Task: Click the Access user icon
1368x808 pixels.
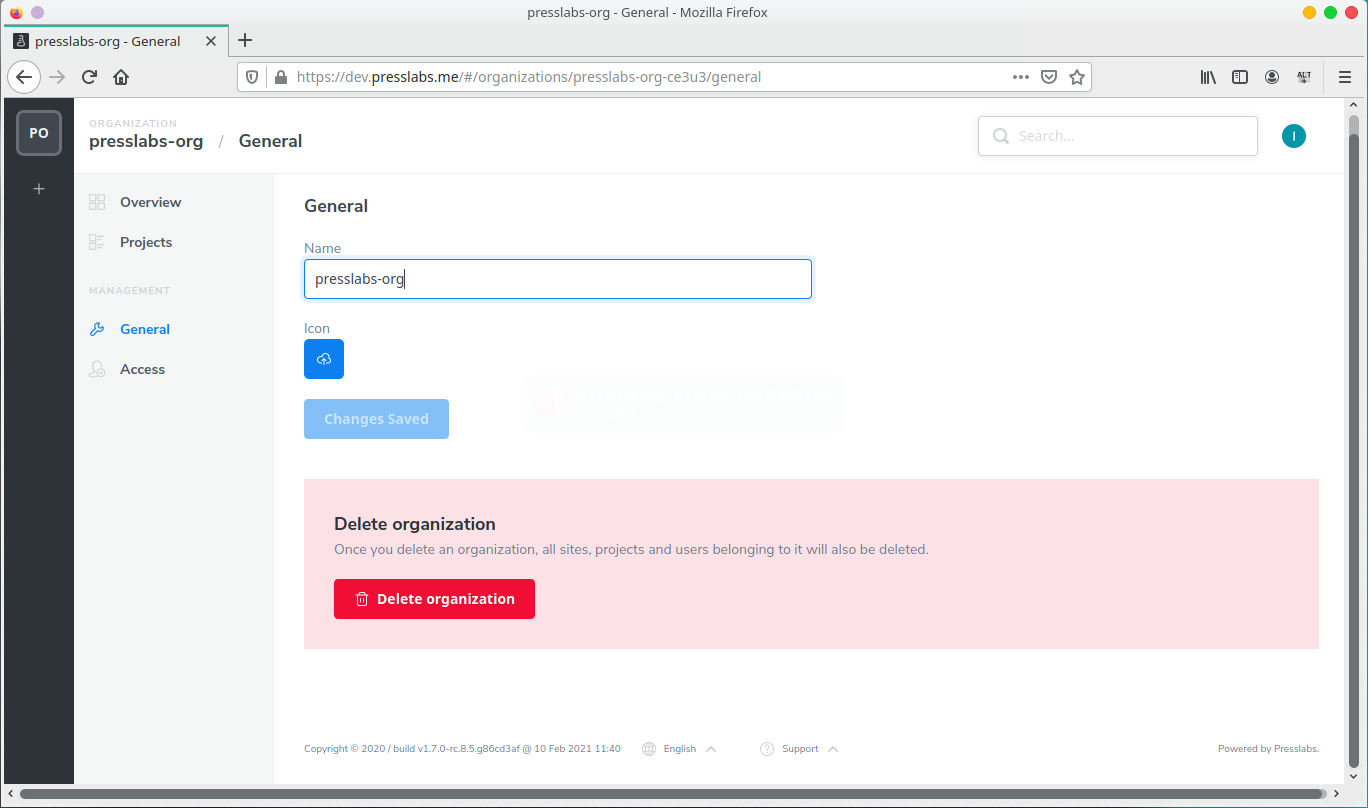Action: coord(97,369)
